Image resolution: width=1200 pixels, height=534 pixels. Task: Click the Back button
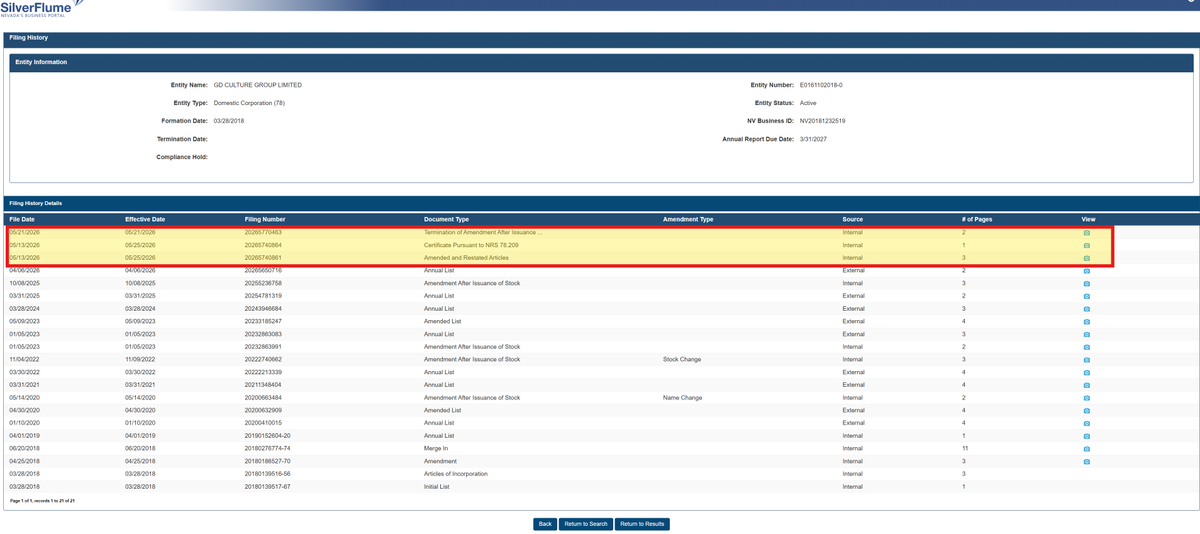pyautogui.click(x=545, y=524)
